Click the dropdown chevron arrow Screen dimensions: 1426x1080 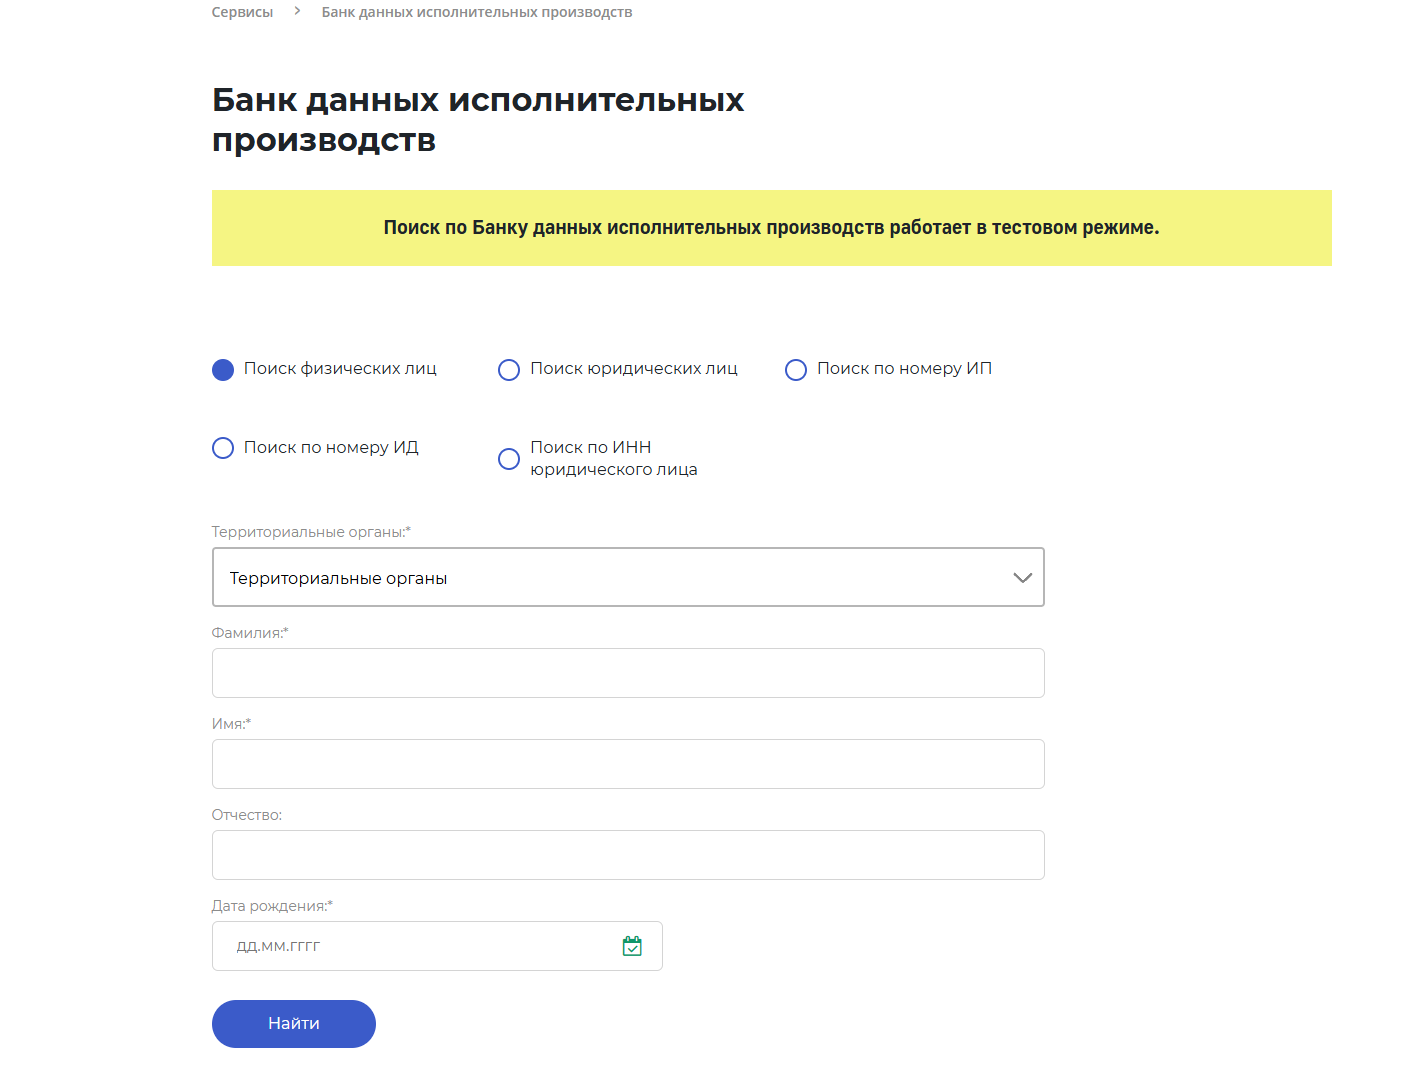coord(1022,577)
